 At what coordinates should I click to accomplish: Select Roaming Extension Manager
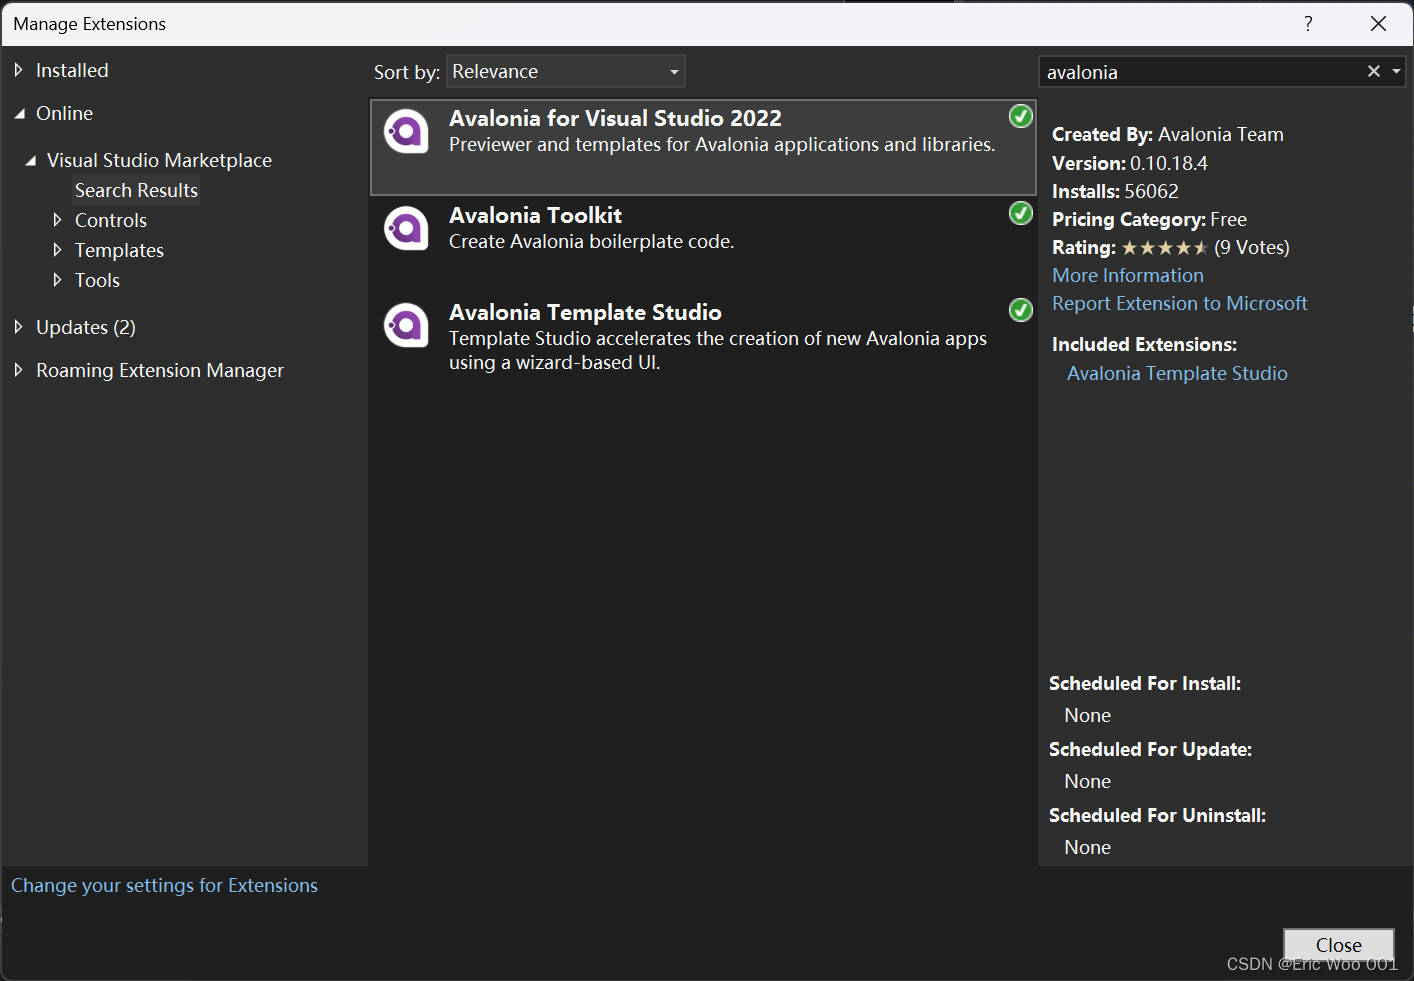(159, 370)
